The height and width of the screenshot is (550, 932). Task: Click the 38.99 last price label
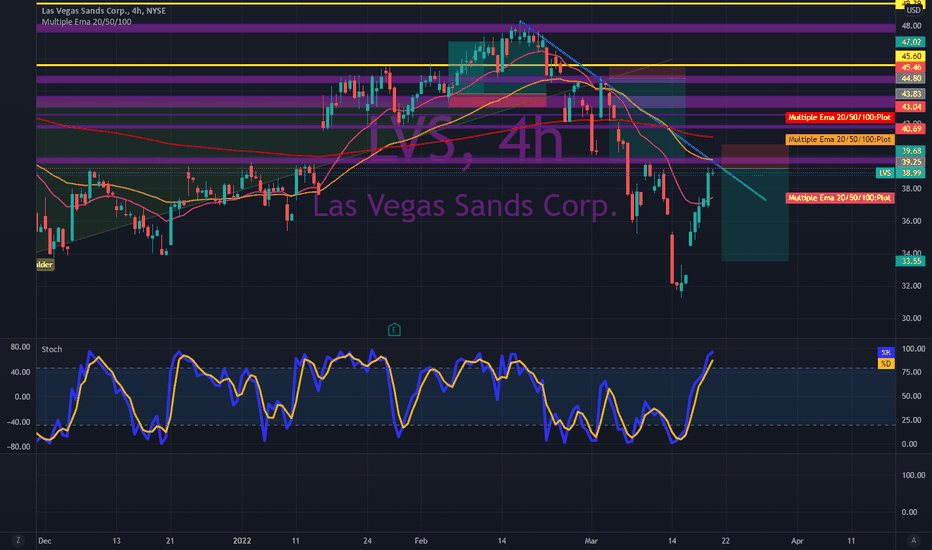911,173
